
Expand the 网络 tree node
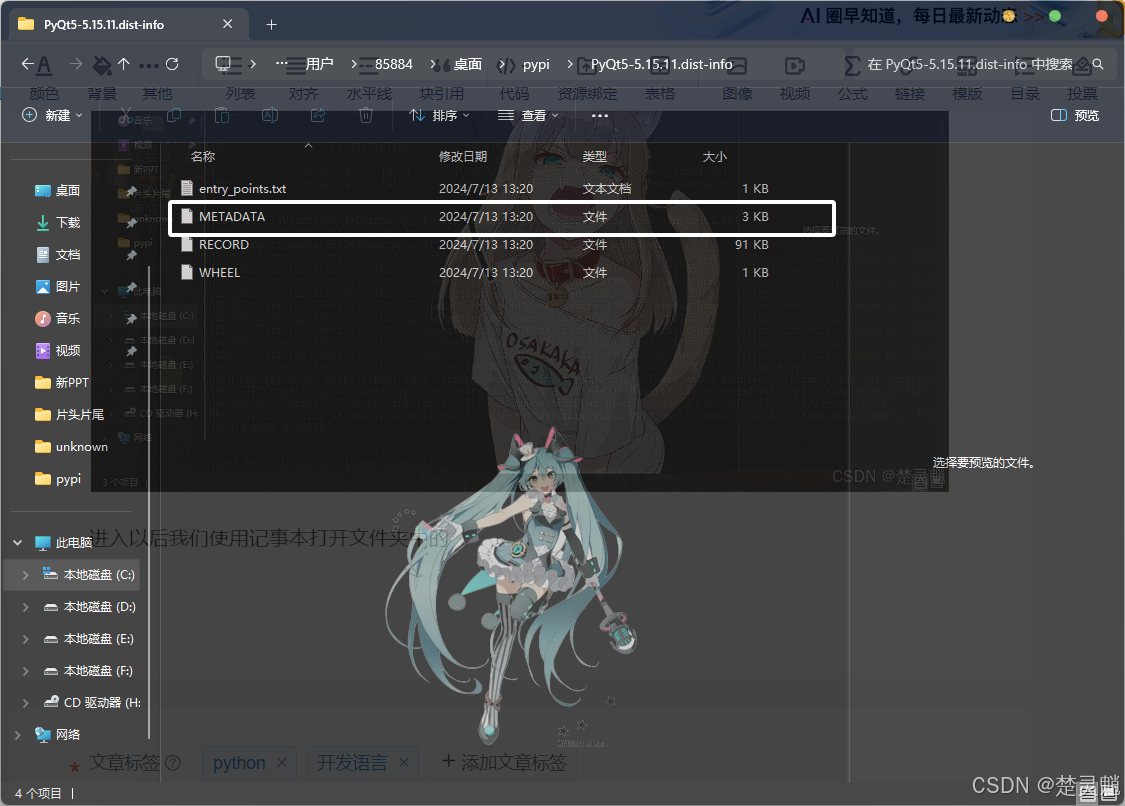pyautogui.click(x=17, y=735)
